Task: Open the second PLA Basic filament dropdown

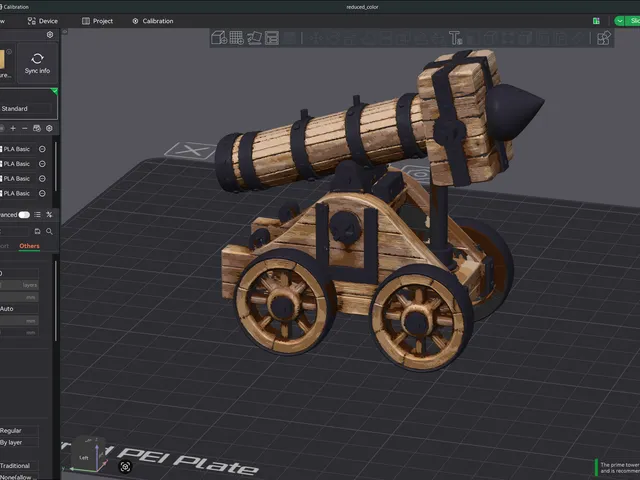Action: pyautogui.click(x=16, y=164)
